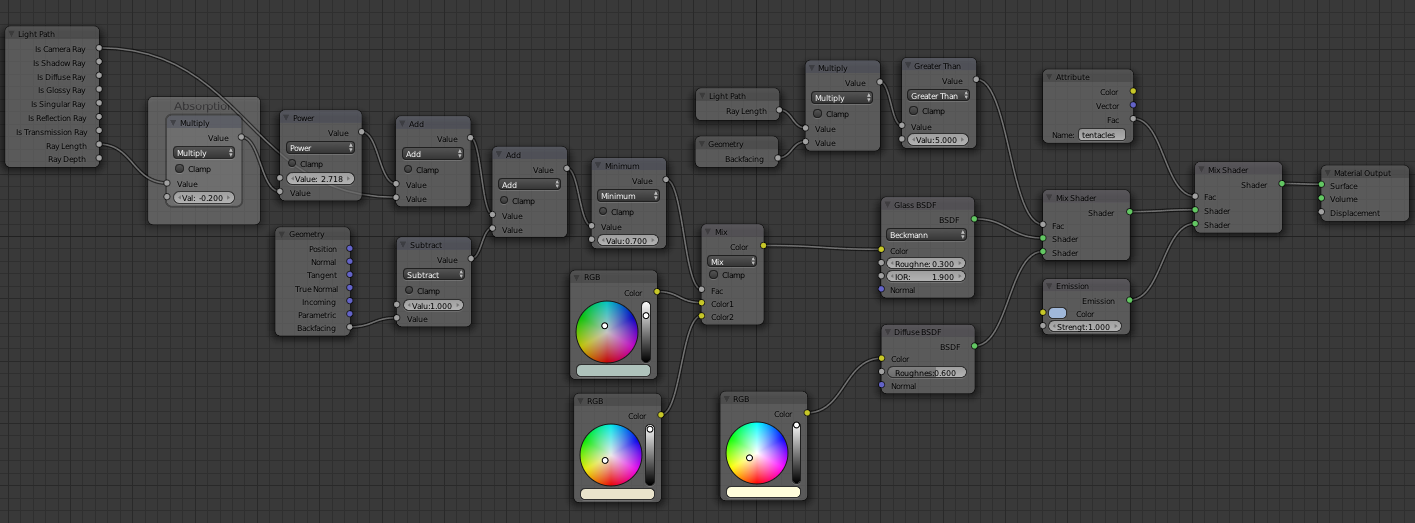Select the Absorption frame by its title

203,106
